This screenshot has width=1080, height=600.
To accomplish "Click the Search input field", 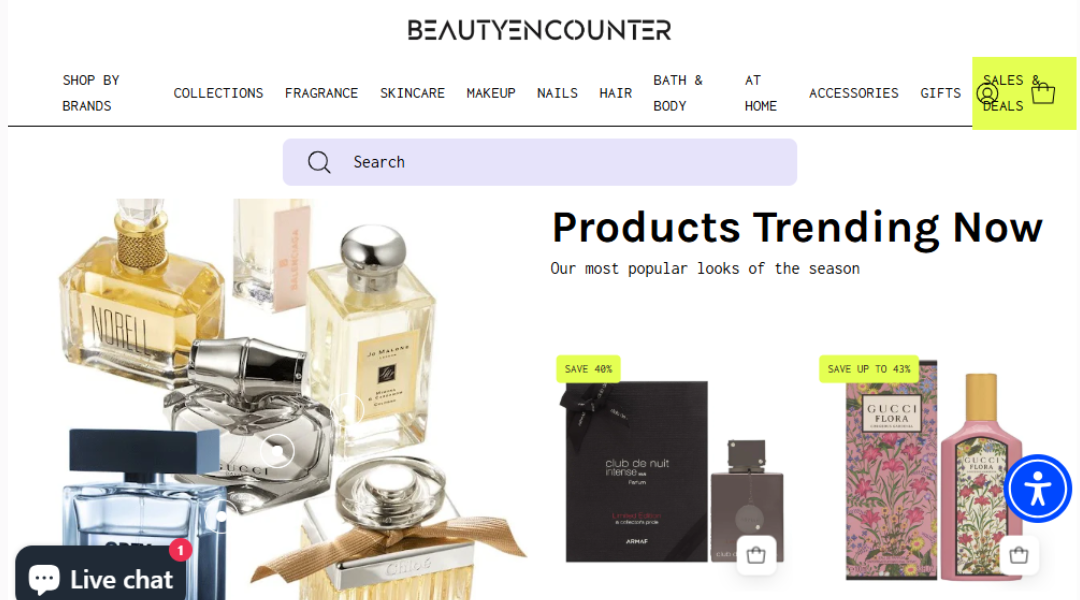I will click(539, 162).
